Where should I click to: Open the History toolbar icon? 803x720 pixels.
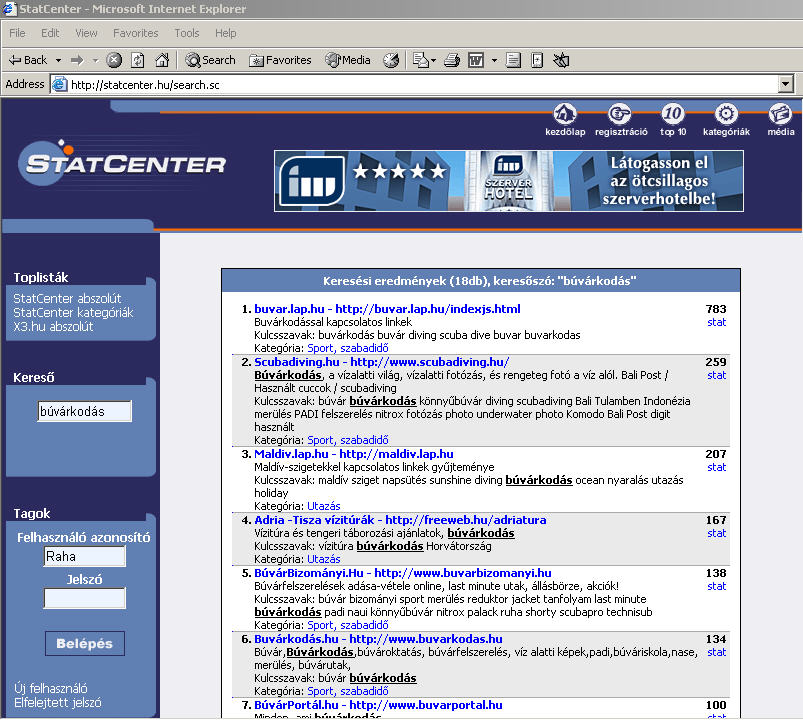tap(392, 60)
